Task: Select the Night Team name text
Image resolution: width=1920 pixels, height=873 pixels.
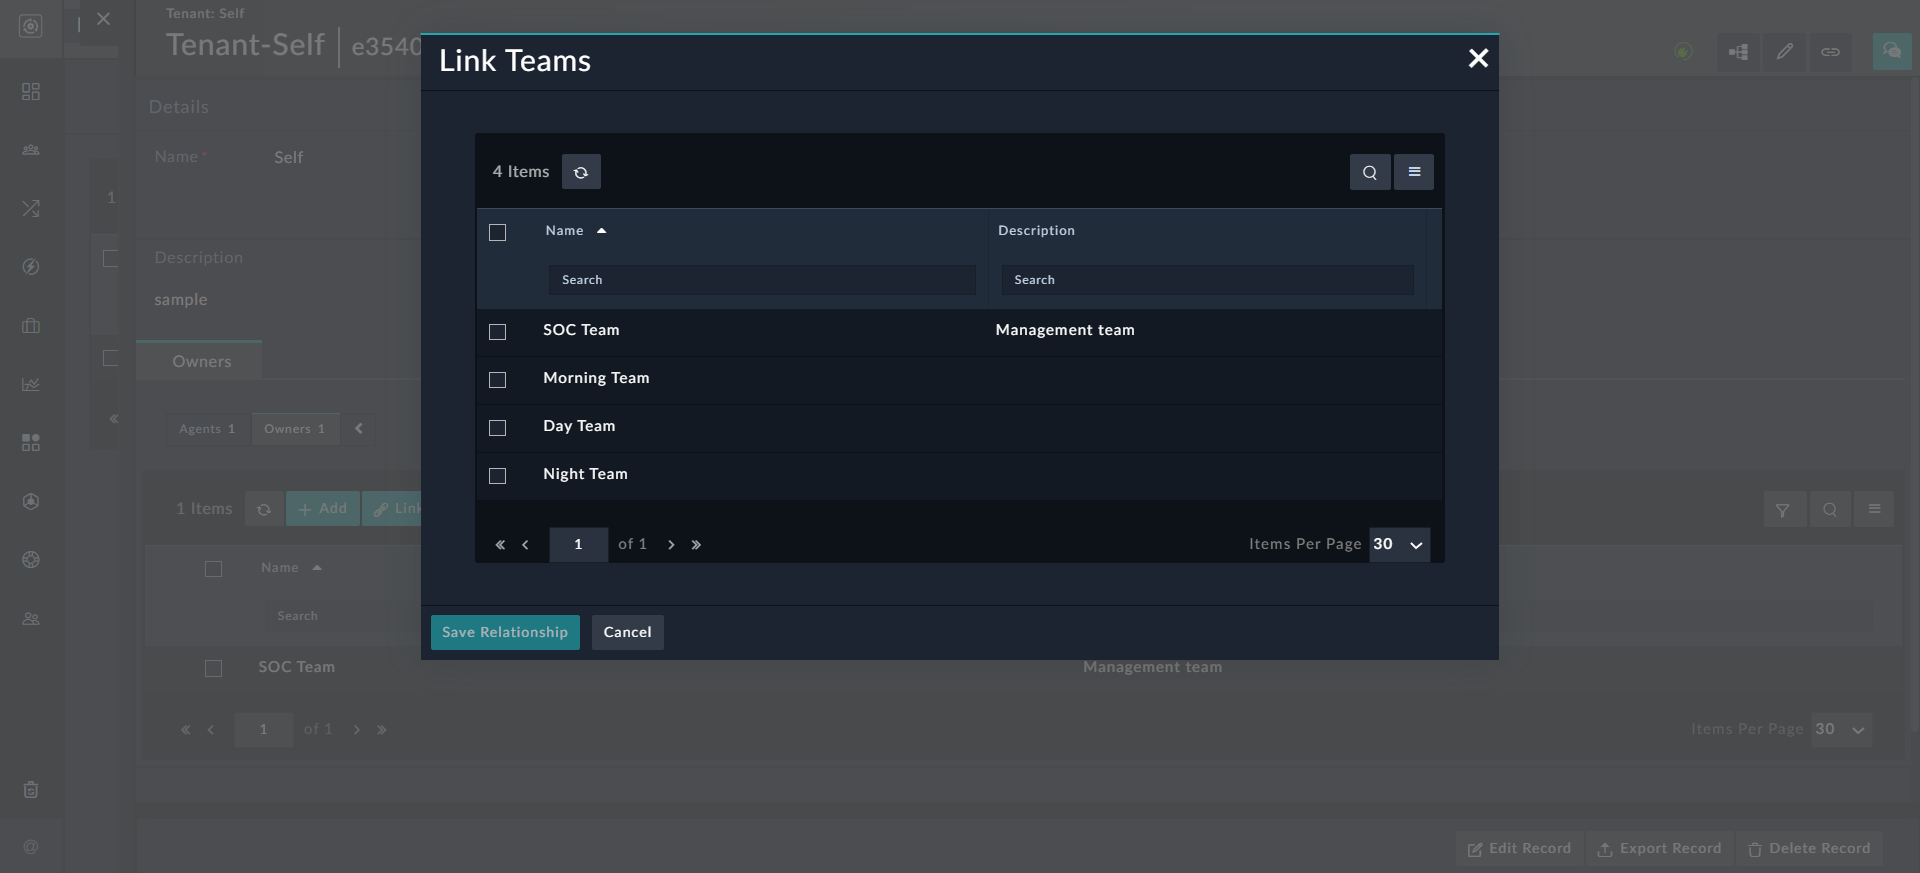Action: tap(585, 474)
